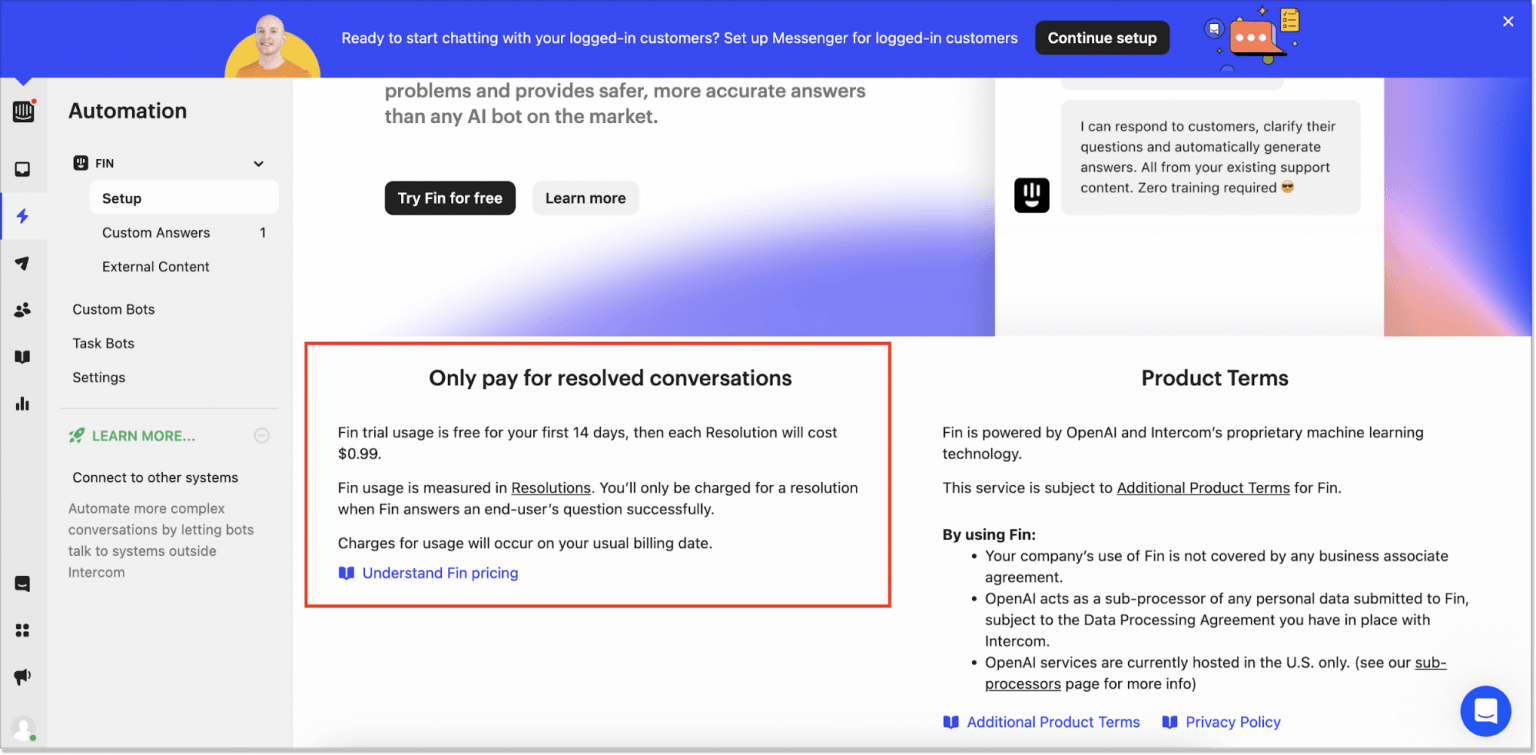Collapse the FIN section in the sidebar

[258, 163]
